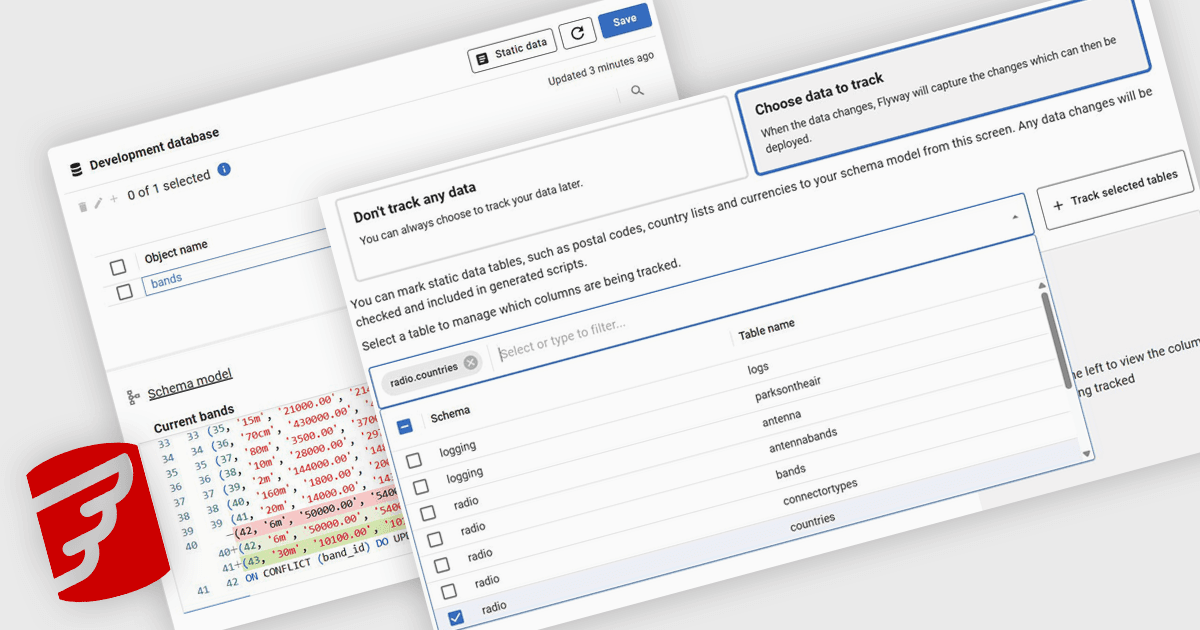Tick the checkbox for the antennabands row
The image size is (1200, 630).
coord(435,539)
